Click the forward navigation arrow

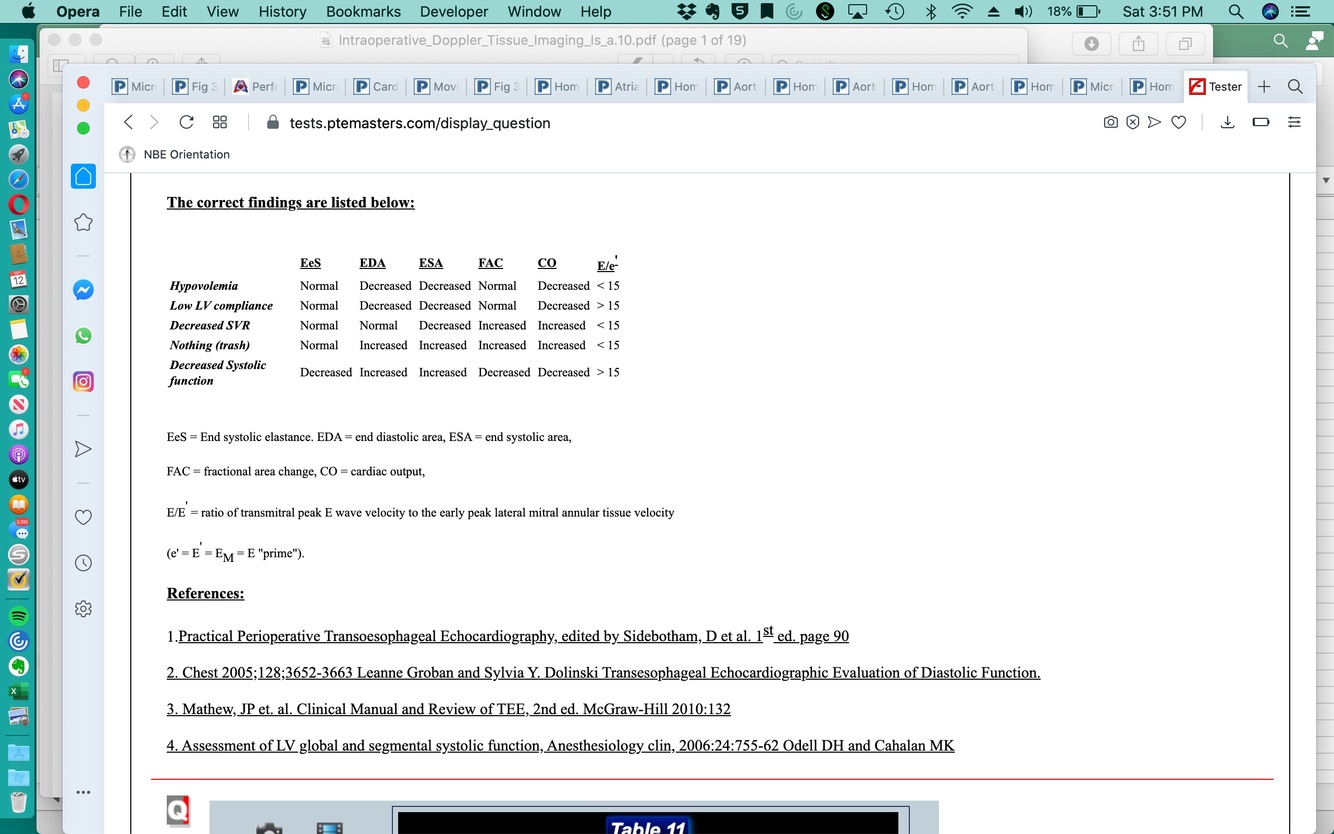(x=154, y=122)
